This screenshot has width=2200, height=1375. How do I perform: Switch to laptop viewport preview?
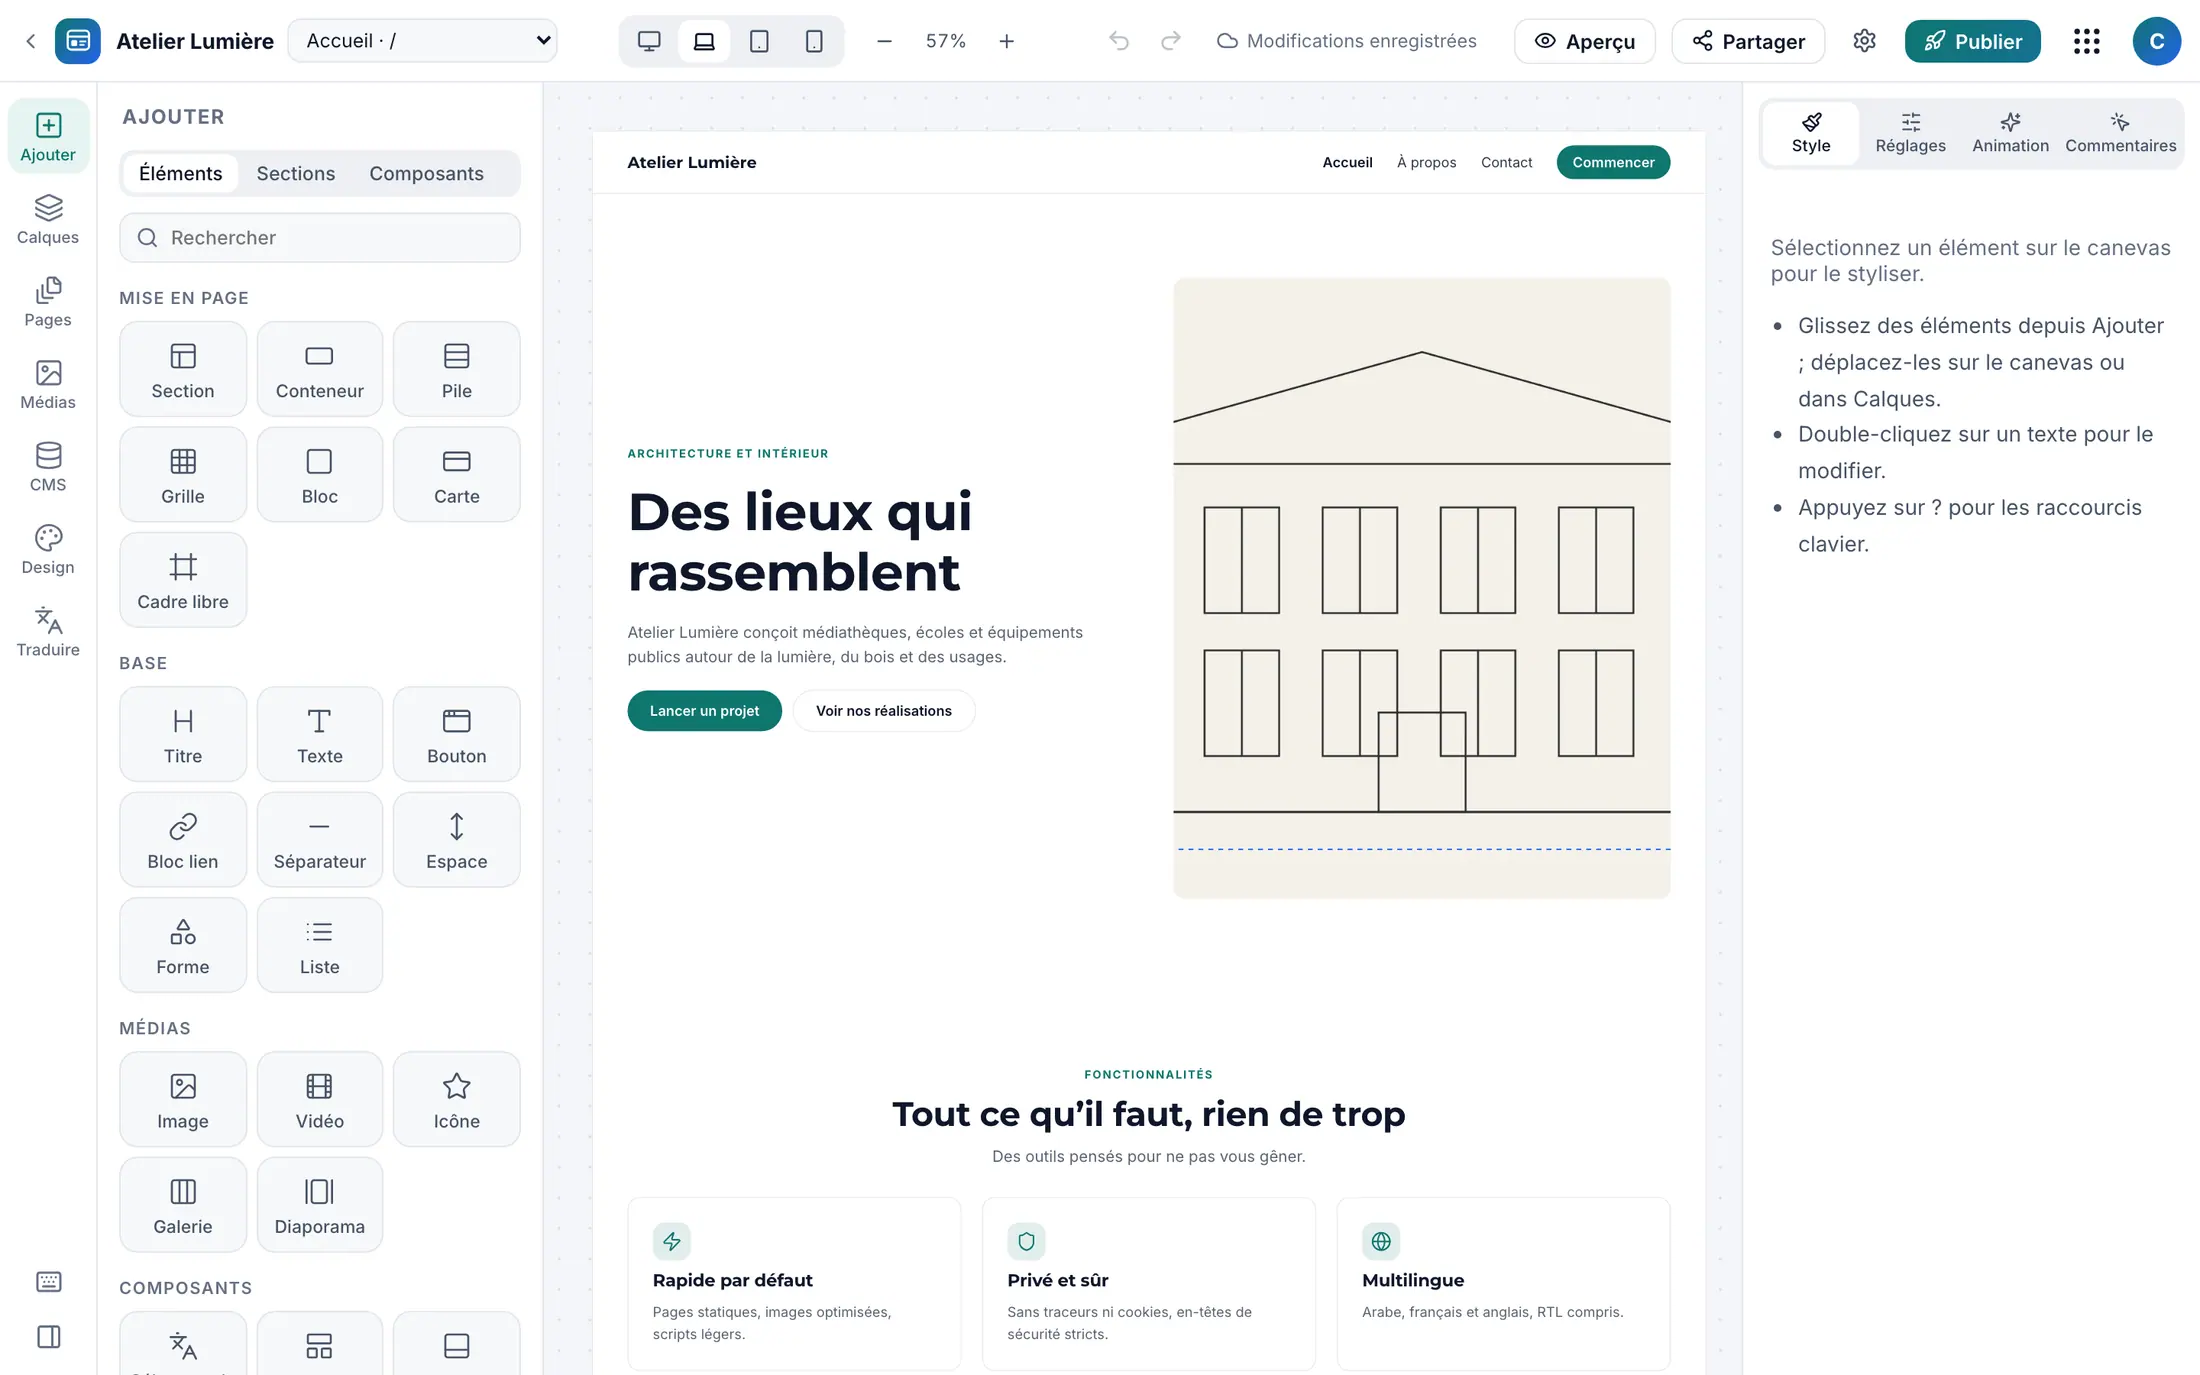[x=704, y=41]
